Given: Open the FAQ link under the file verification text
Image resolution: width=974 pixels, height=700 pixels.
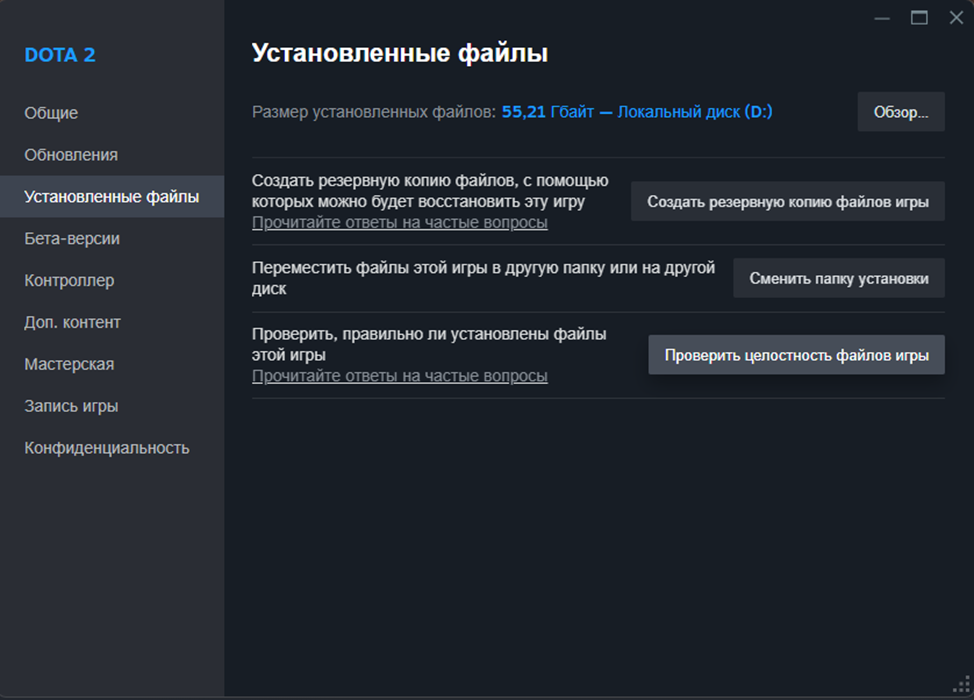Looking at the screenshot, I should (399, 377).
